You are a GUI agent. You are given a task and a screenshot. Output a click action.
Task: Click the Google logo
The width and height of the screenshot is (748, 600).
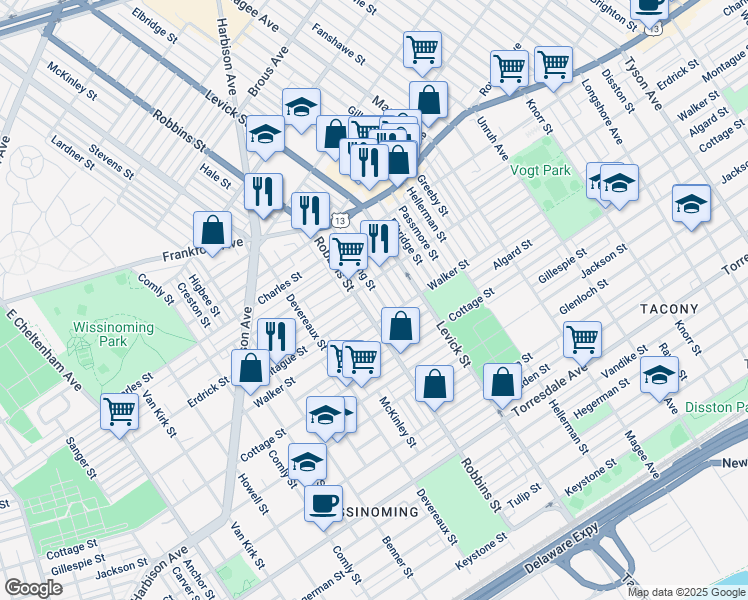click(x=33, y=588)
